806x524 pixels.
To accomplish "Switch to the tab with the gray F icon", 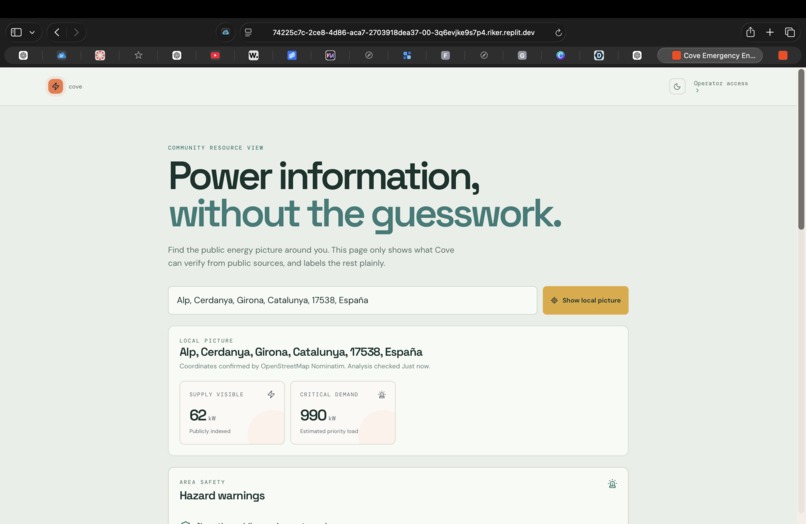I will click(x=446, y=56).
